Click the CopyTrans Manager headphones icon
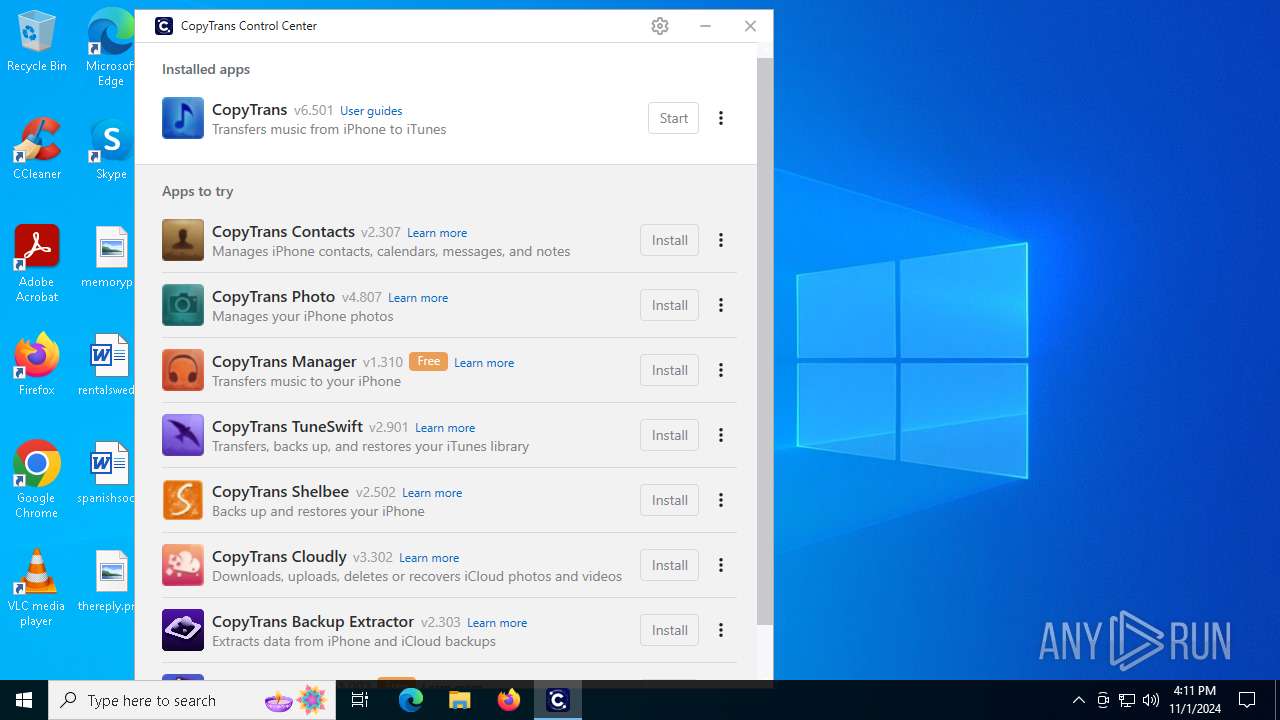The height and width of the screenshot is (720, 1280). (x=183, y=370)
